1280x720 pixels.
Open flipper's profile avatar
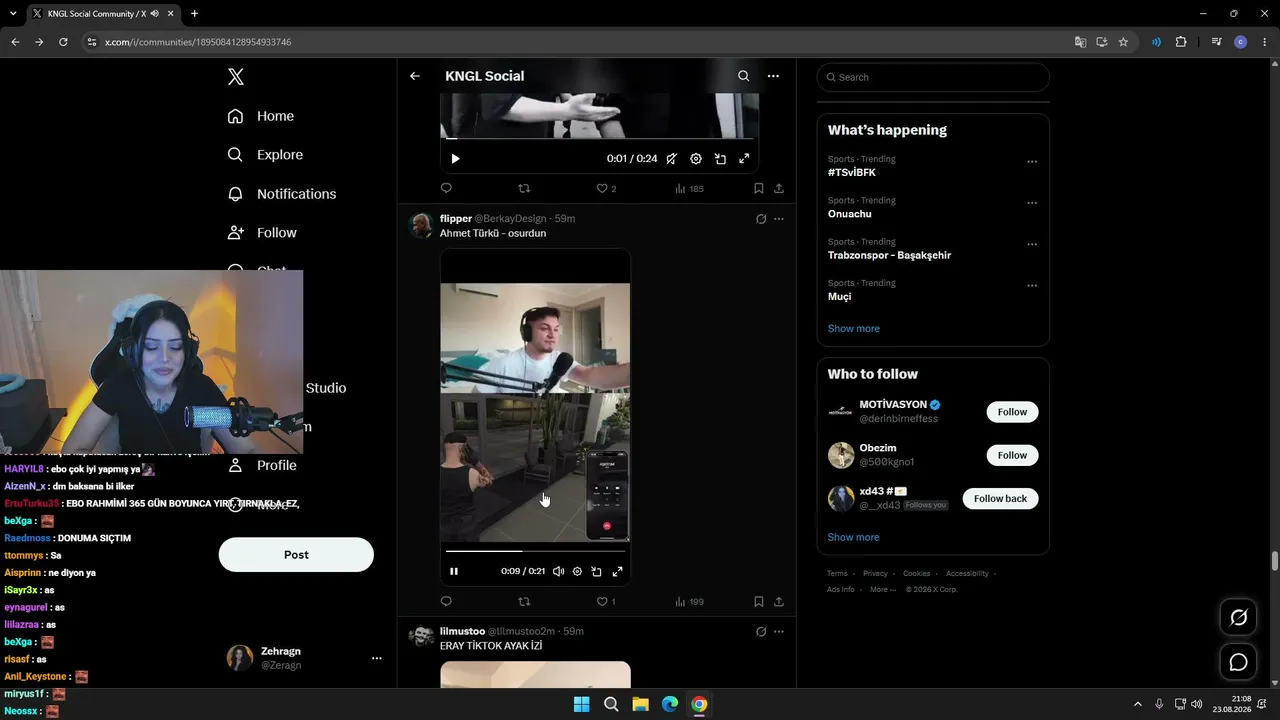coord(422,225)
